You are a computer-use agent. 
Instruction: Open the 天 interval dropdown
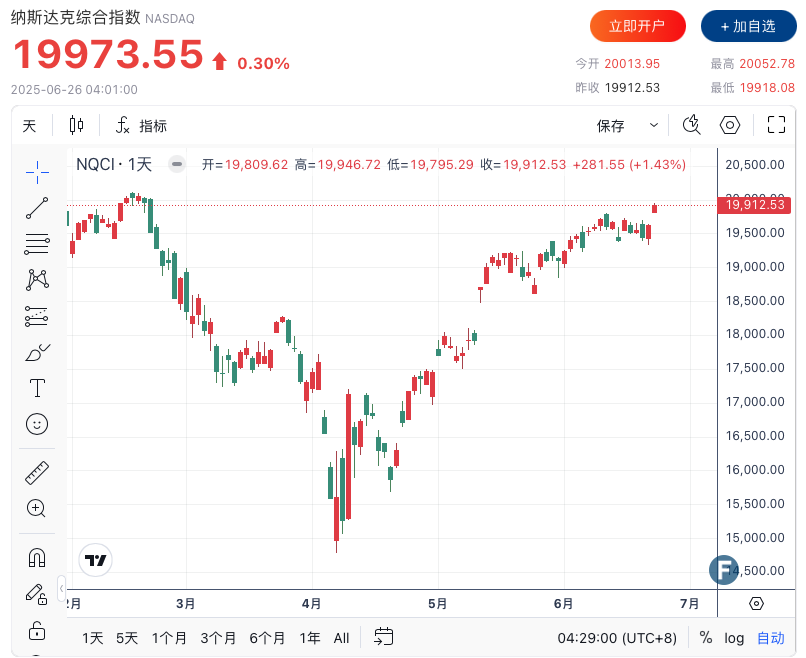pyautogui.click(x=30, y=125)
